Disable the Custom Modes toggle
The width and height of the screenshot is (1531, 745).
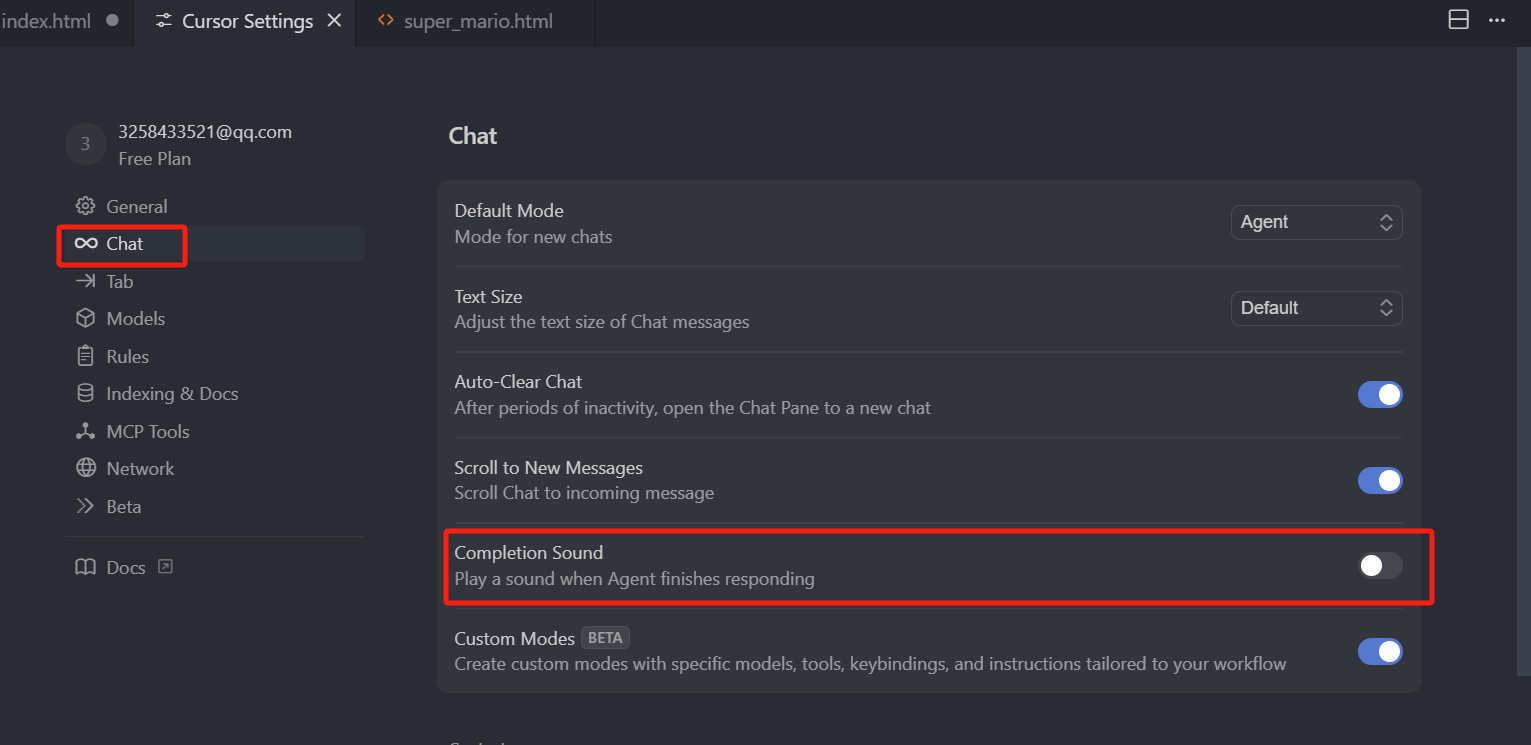pos(1380,652)
